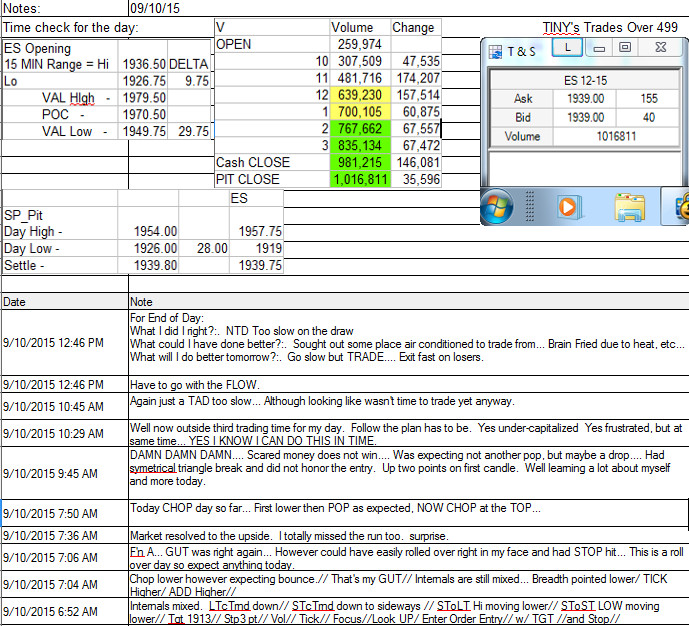689x626 pixels.
Task: Select the 9/10/2015 7:50 AM timestamp
Action: point(65,513)
